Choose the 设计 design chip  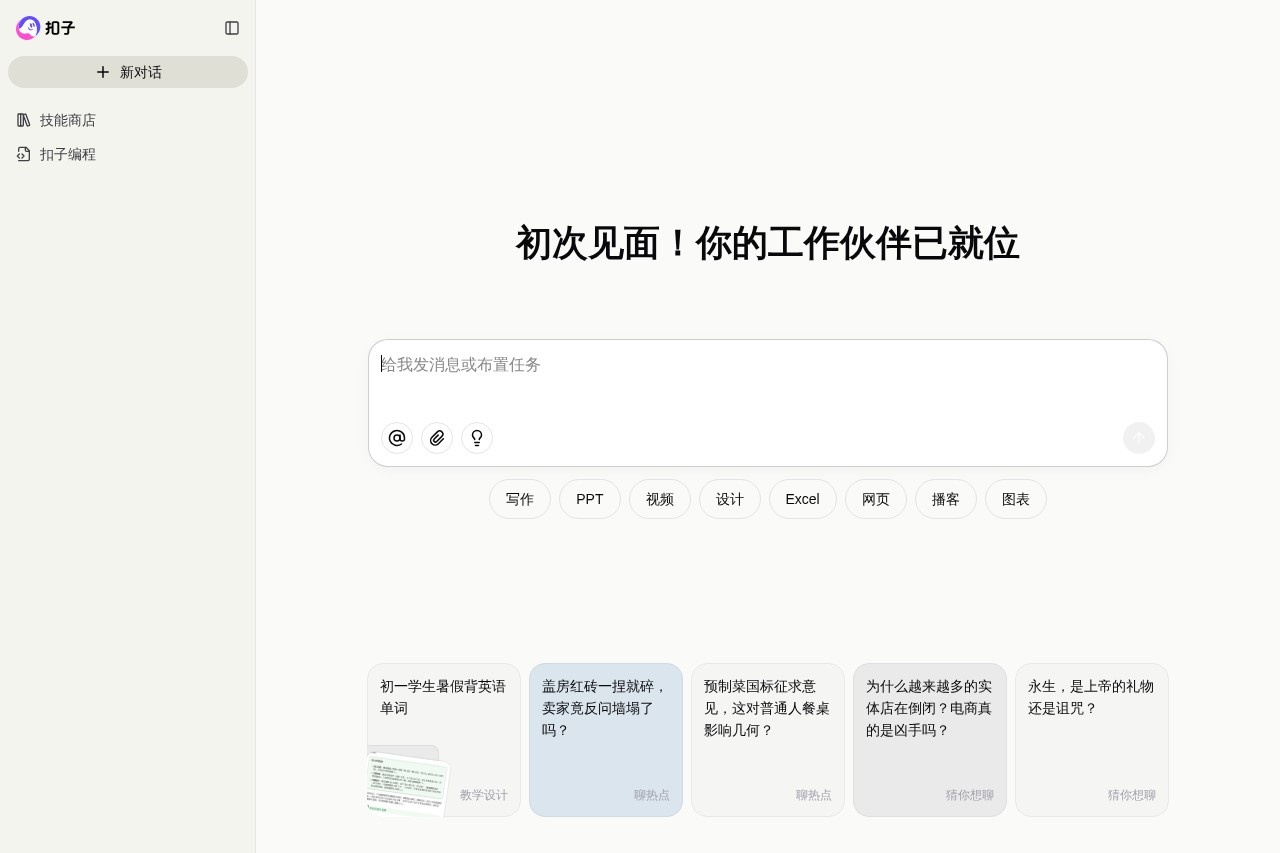pyautogui.click(x=730, y=499)
